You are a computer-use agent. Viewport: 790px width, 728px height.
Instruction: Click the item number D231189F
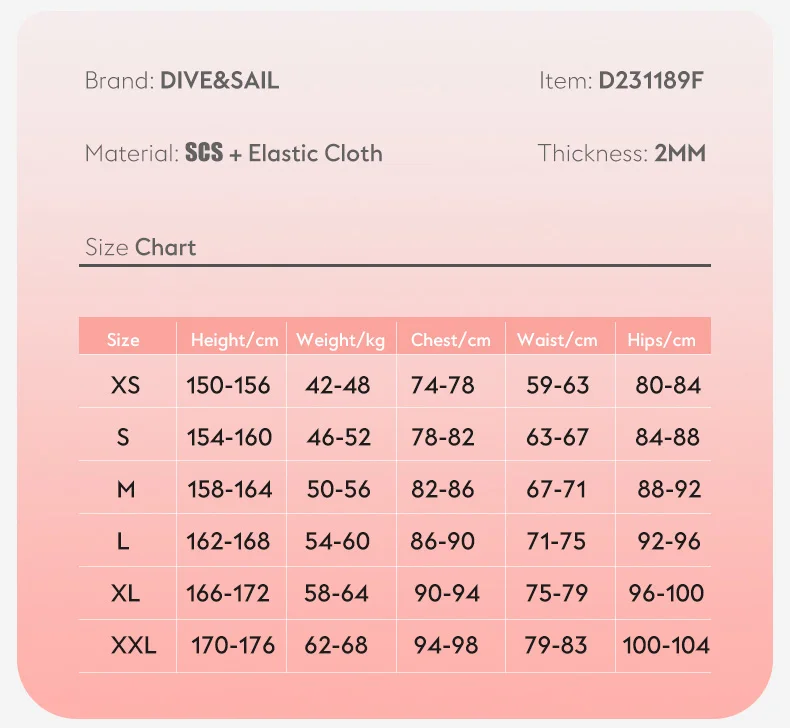[651, 81]
